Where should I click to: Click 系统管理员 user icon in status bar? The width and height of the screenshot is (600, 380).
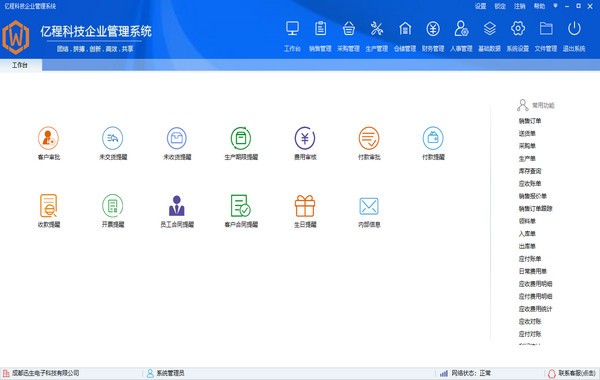pyautogui.click(x=150, y=373)
